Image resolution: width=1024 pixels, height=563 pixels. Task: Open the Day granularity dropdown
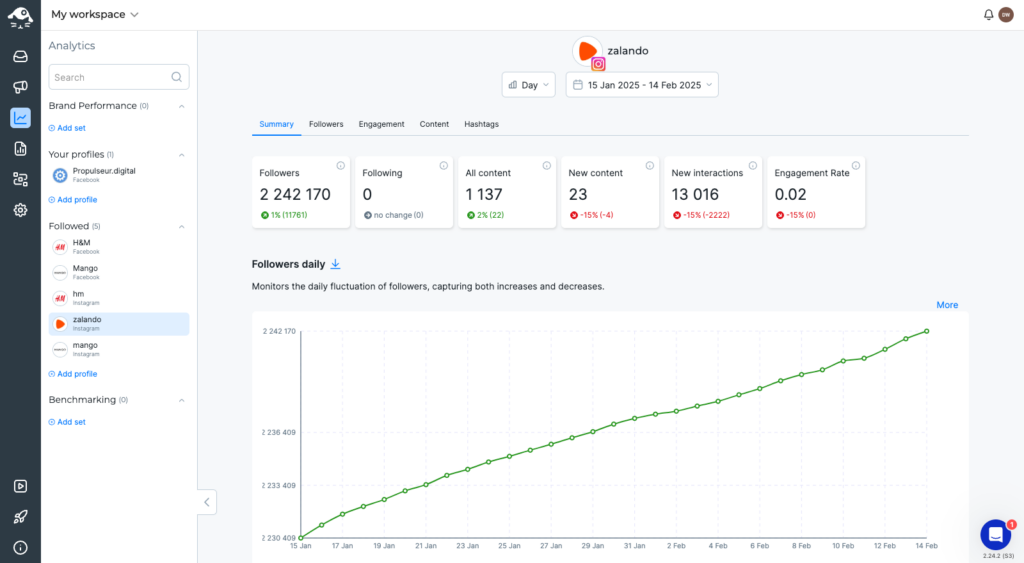point(528,85)
